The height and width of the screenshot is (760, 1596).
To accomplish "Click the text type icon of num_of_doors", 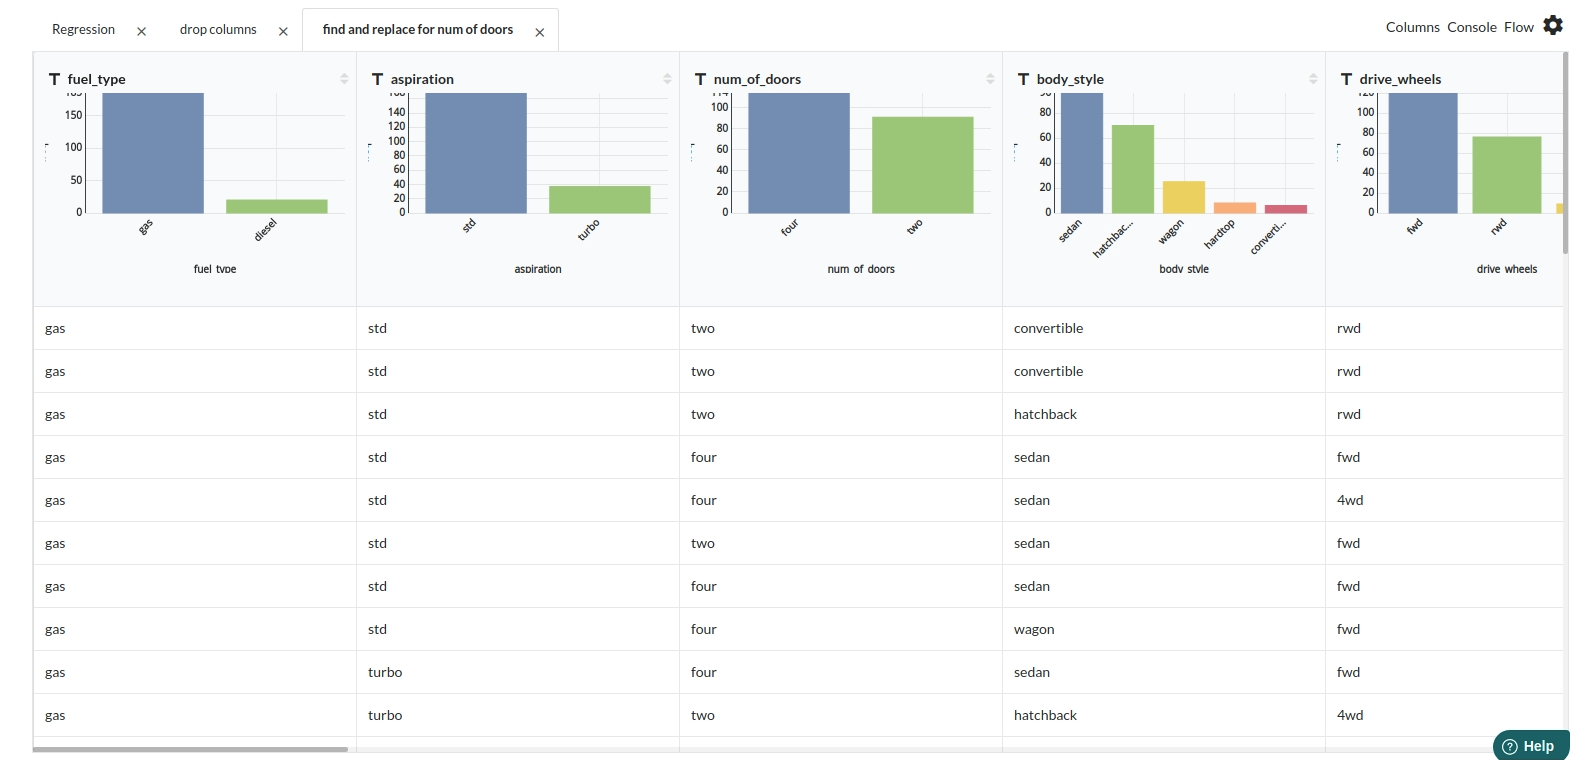I will coord(700,79).
